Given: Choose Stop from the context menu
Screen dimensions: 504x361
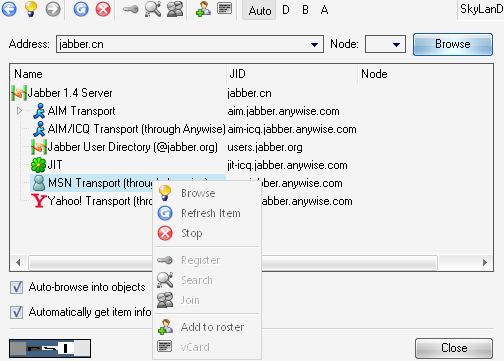Looking at the screenshot, I should [207, 233].
